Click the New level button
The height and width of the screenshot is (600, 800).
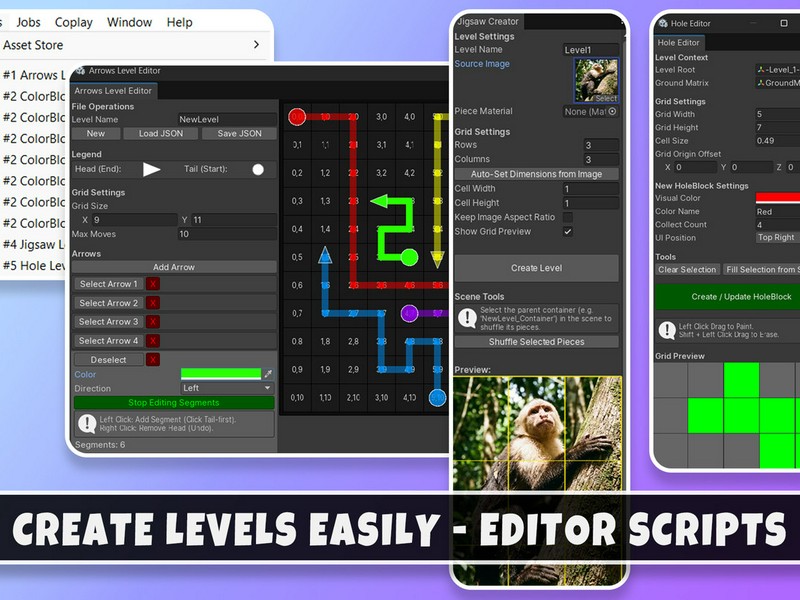(96, 134)
